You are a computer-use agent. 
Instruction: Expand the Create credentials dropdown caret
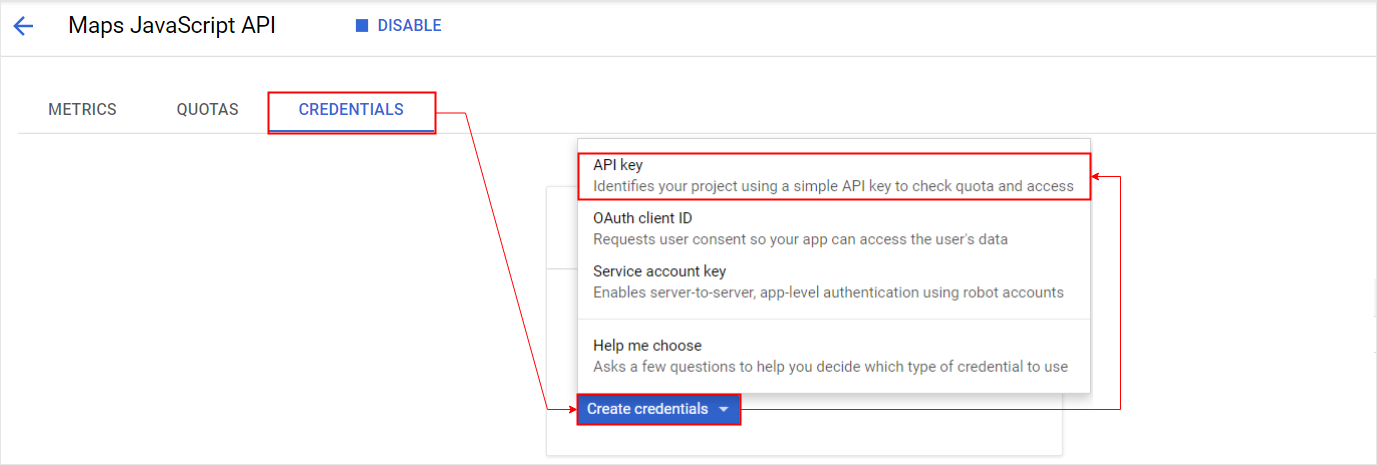[724, 410]
